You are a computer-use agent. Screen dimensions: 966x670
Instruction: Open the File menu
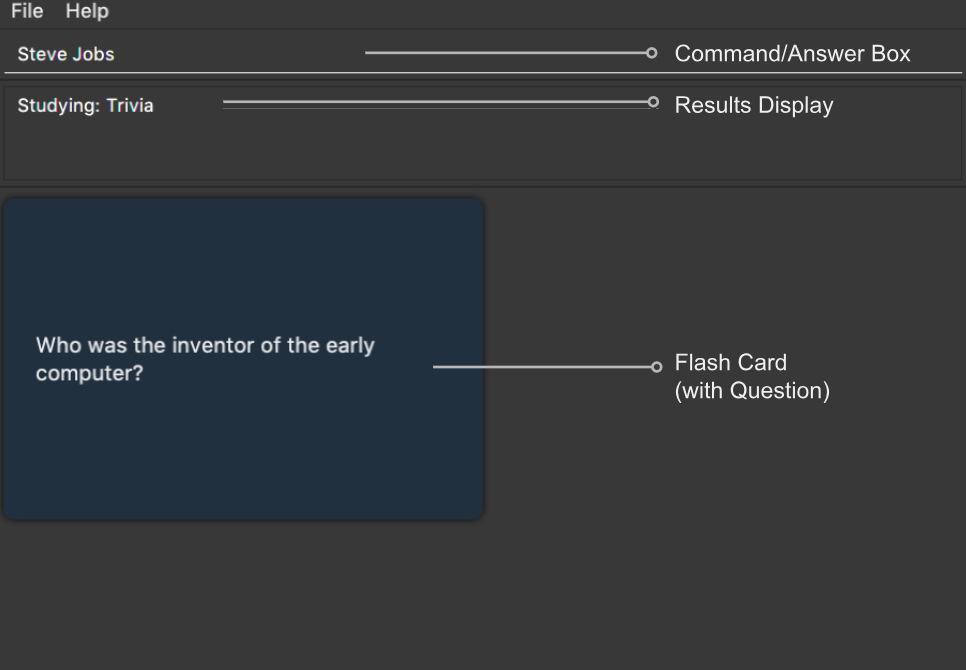click(27, 11)
